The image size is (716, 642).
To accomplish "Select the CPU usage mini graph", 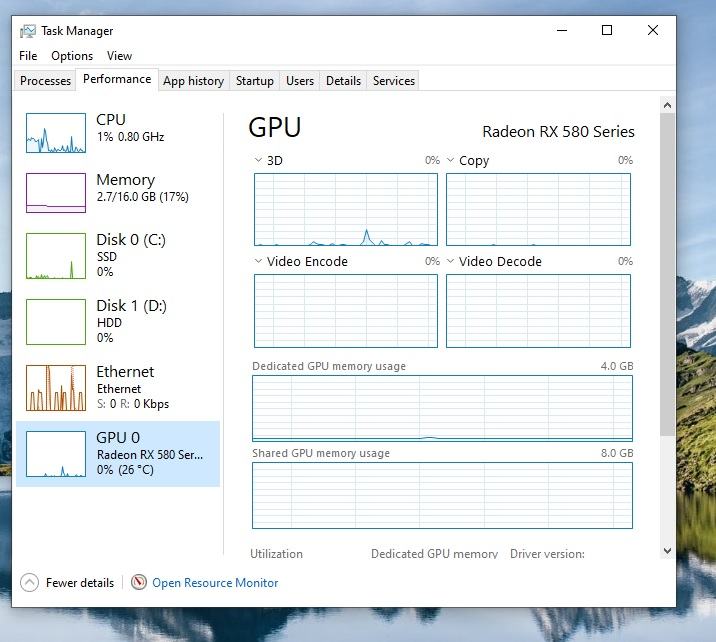I will 56,133.
